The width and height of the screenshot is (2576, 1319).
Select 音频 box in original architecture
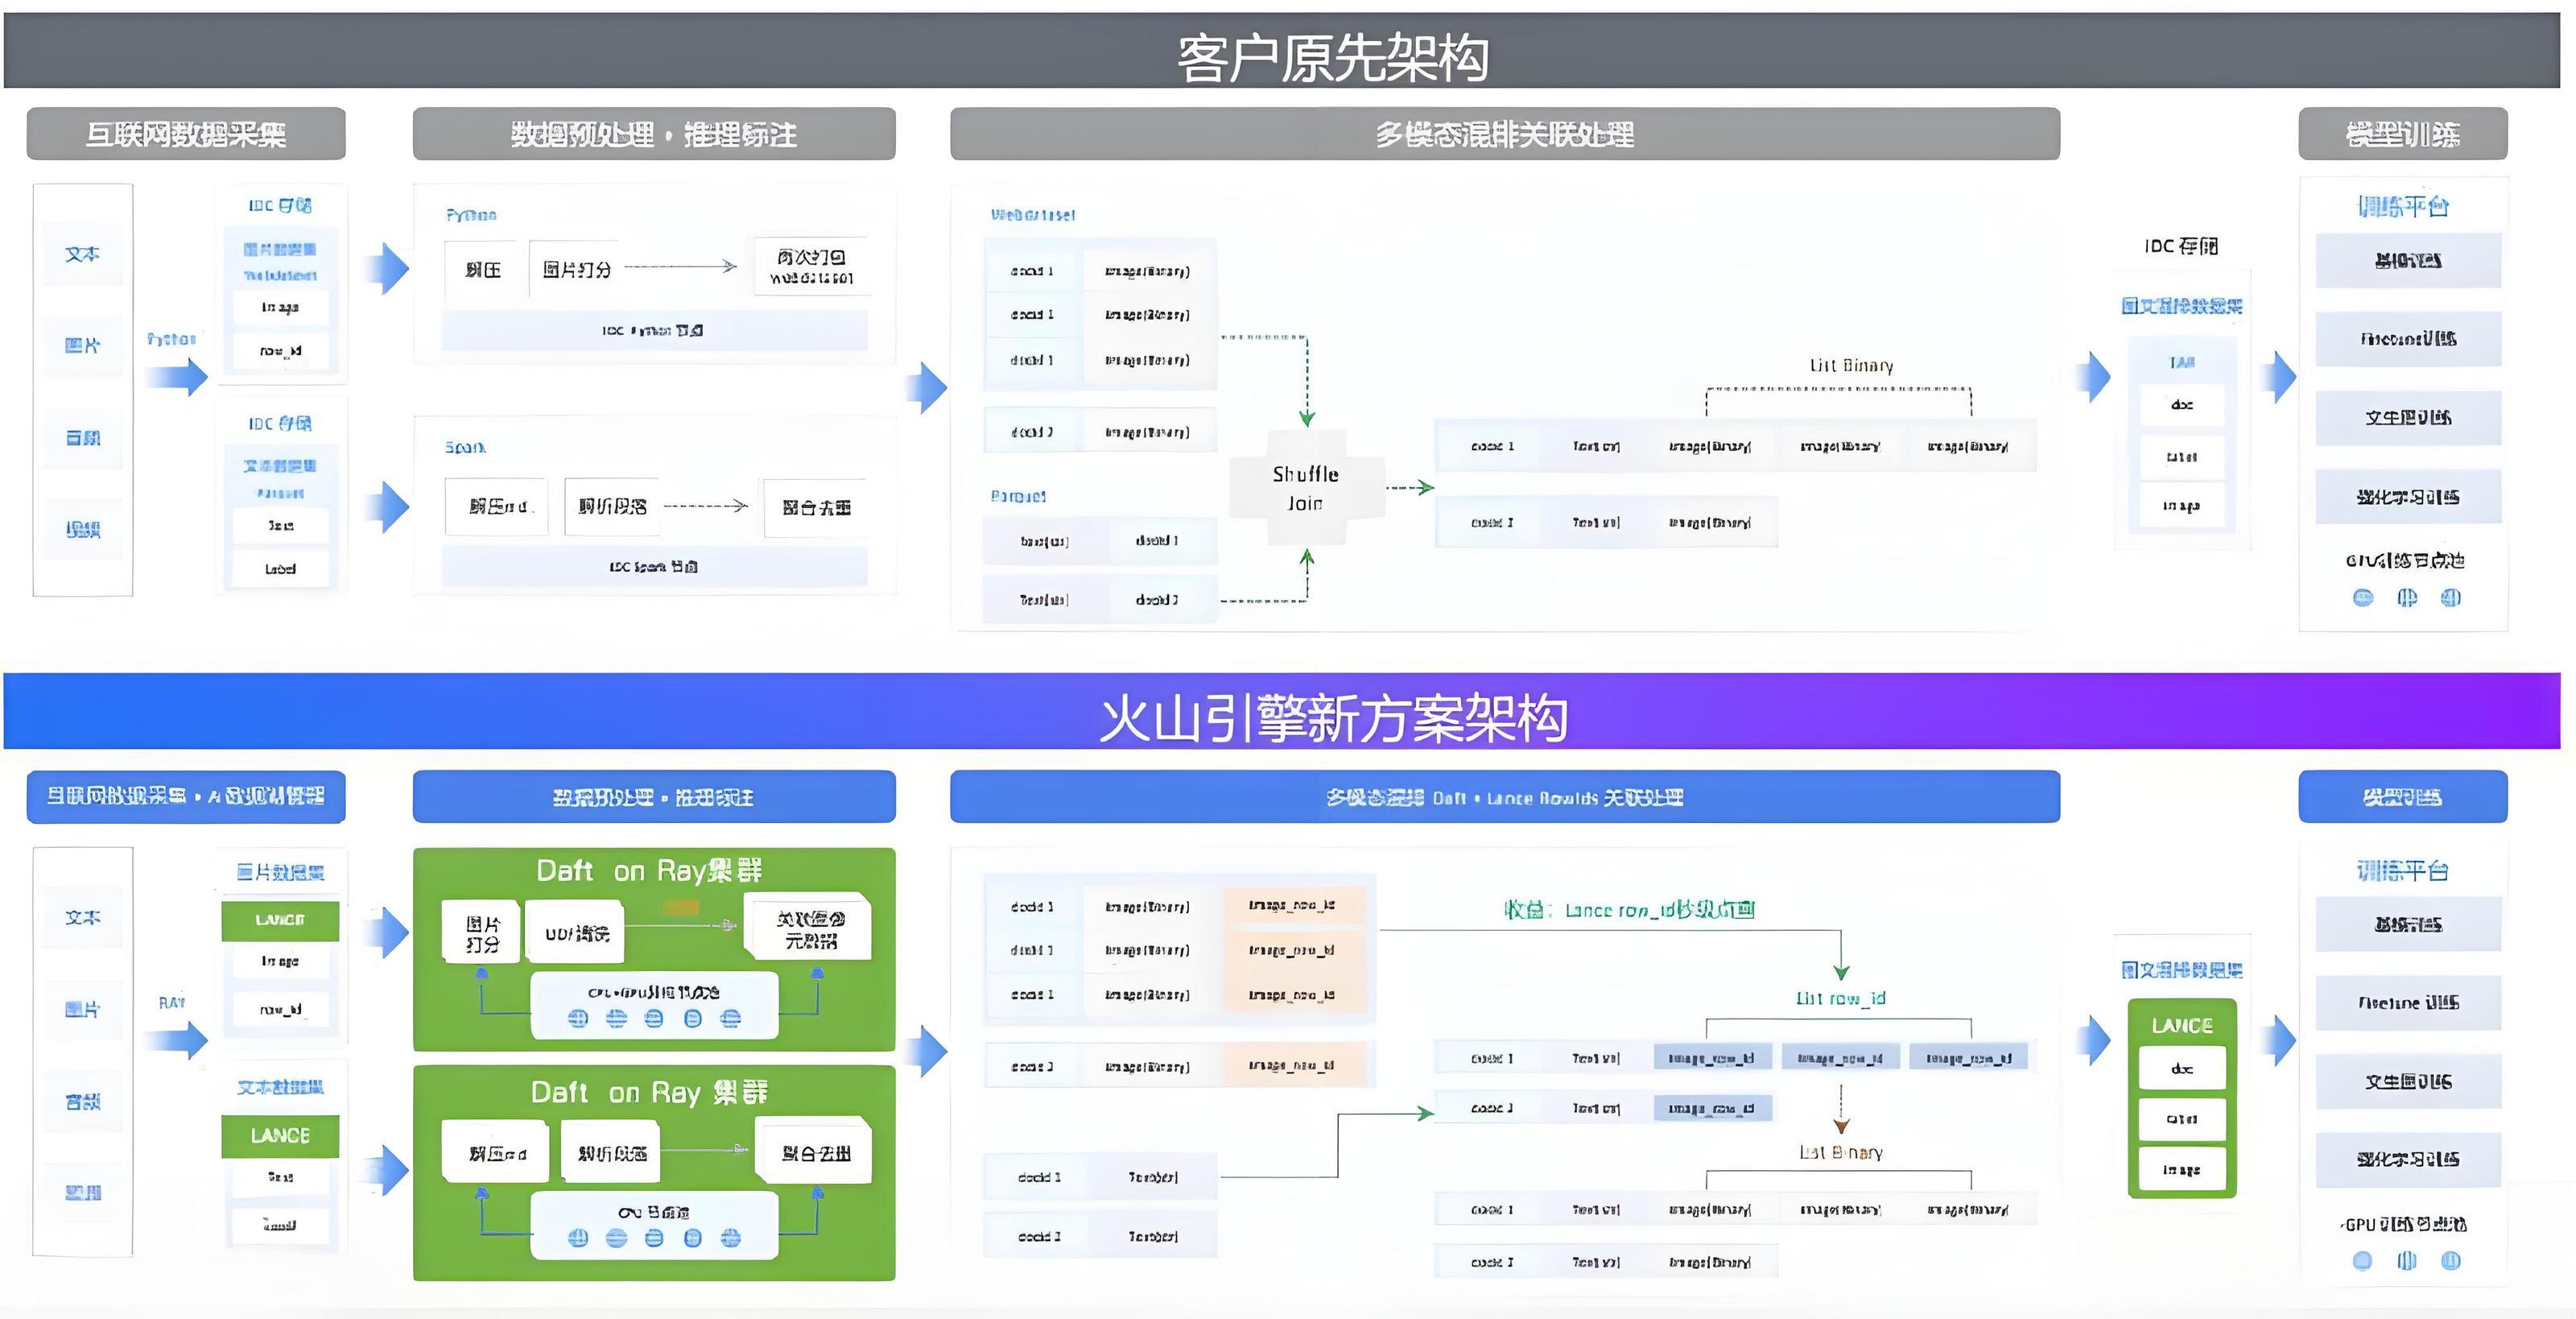tap(83, 438)
